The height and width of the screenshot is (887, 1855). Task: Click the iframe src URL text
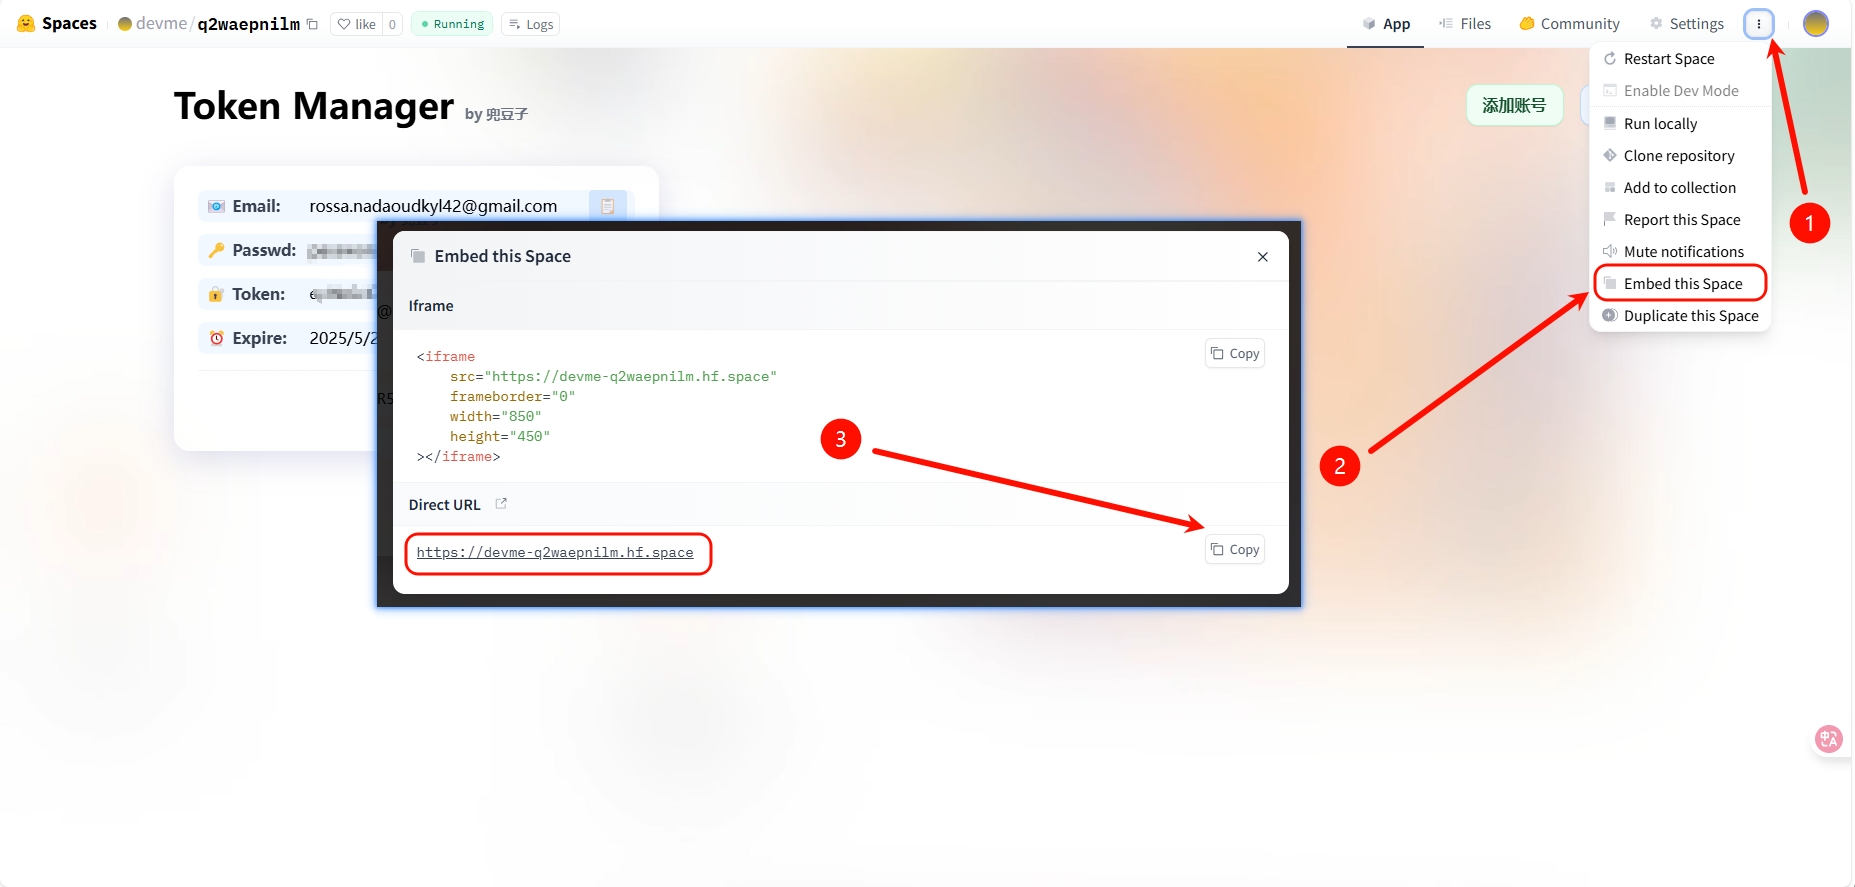coord(630,377)
